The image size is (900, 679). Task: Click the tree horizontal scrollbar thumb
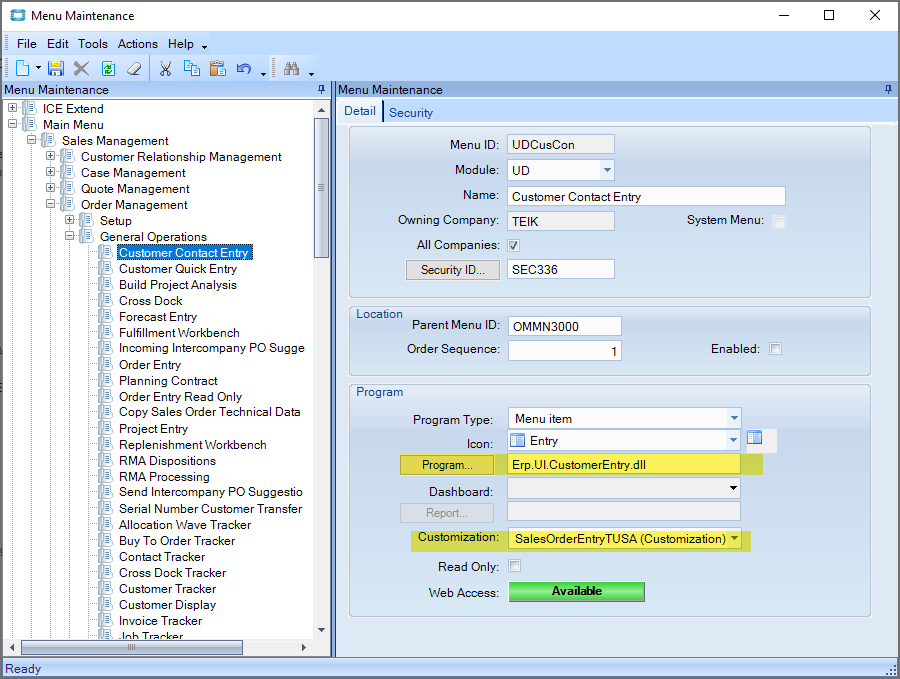point(131,647)
